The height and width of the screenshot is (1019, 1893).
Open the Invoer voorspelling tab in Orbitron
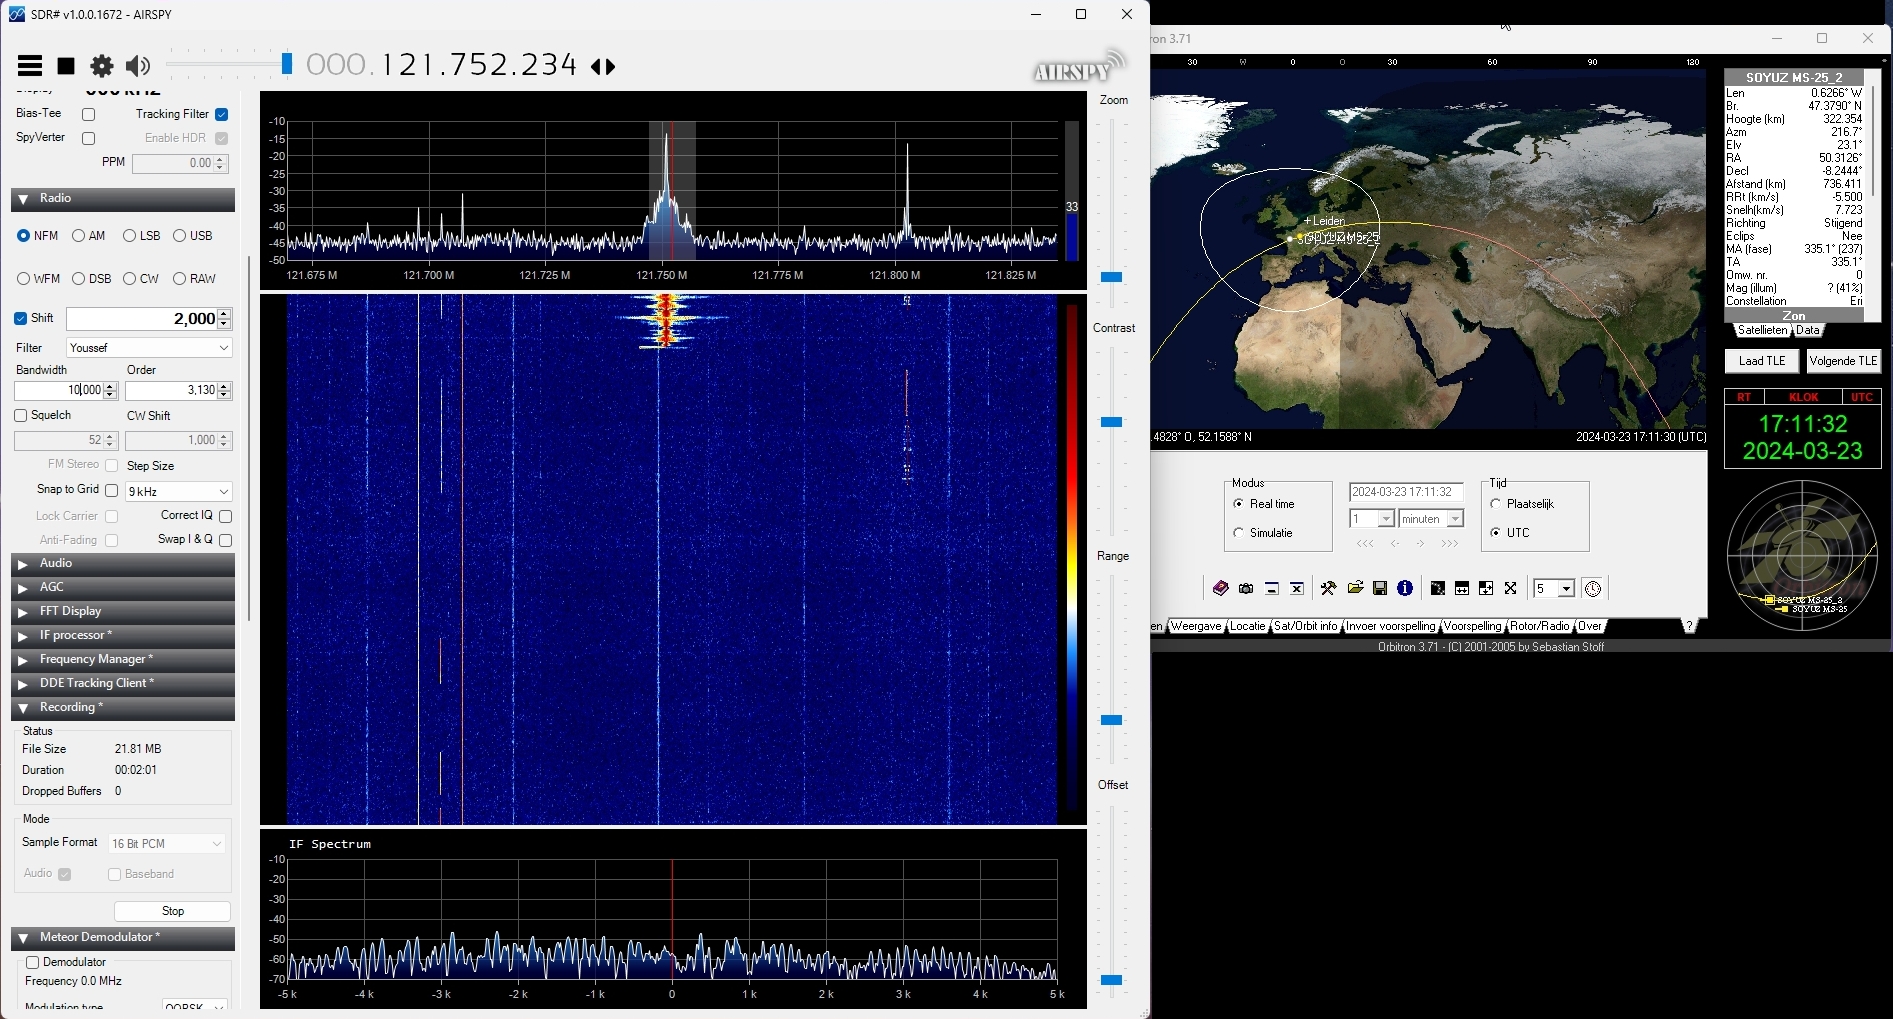(x=1390, y=626)
